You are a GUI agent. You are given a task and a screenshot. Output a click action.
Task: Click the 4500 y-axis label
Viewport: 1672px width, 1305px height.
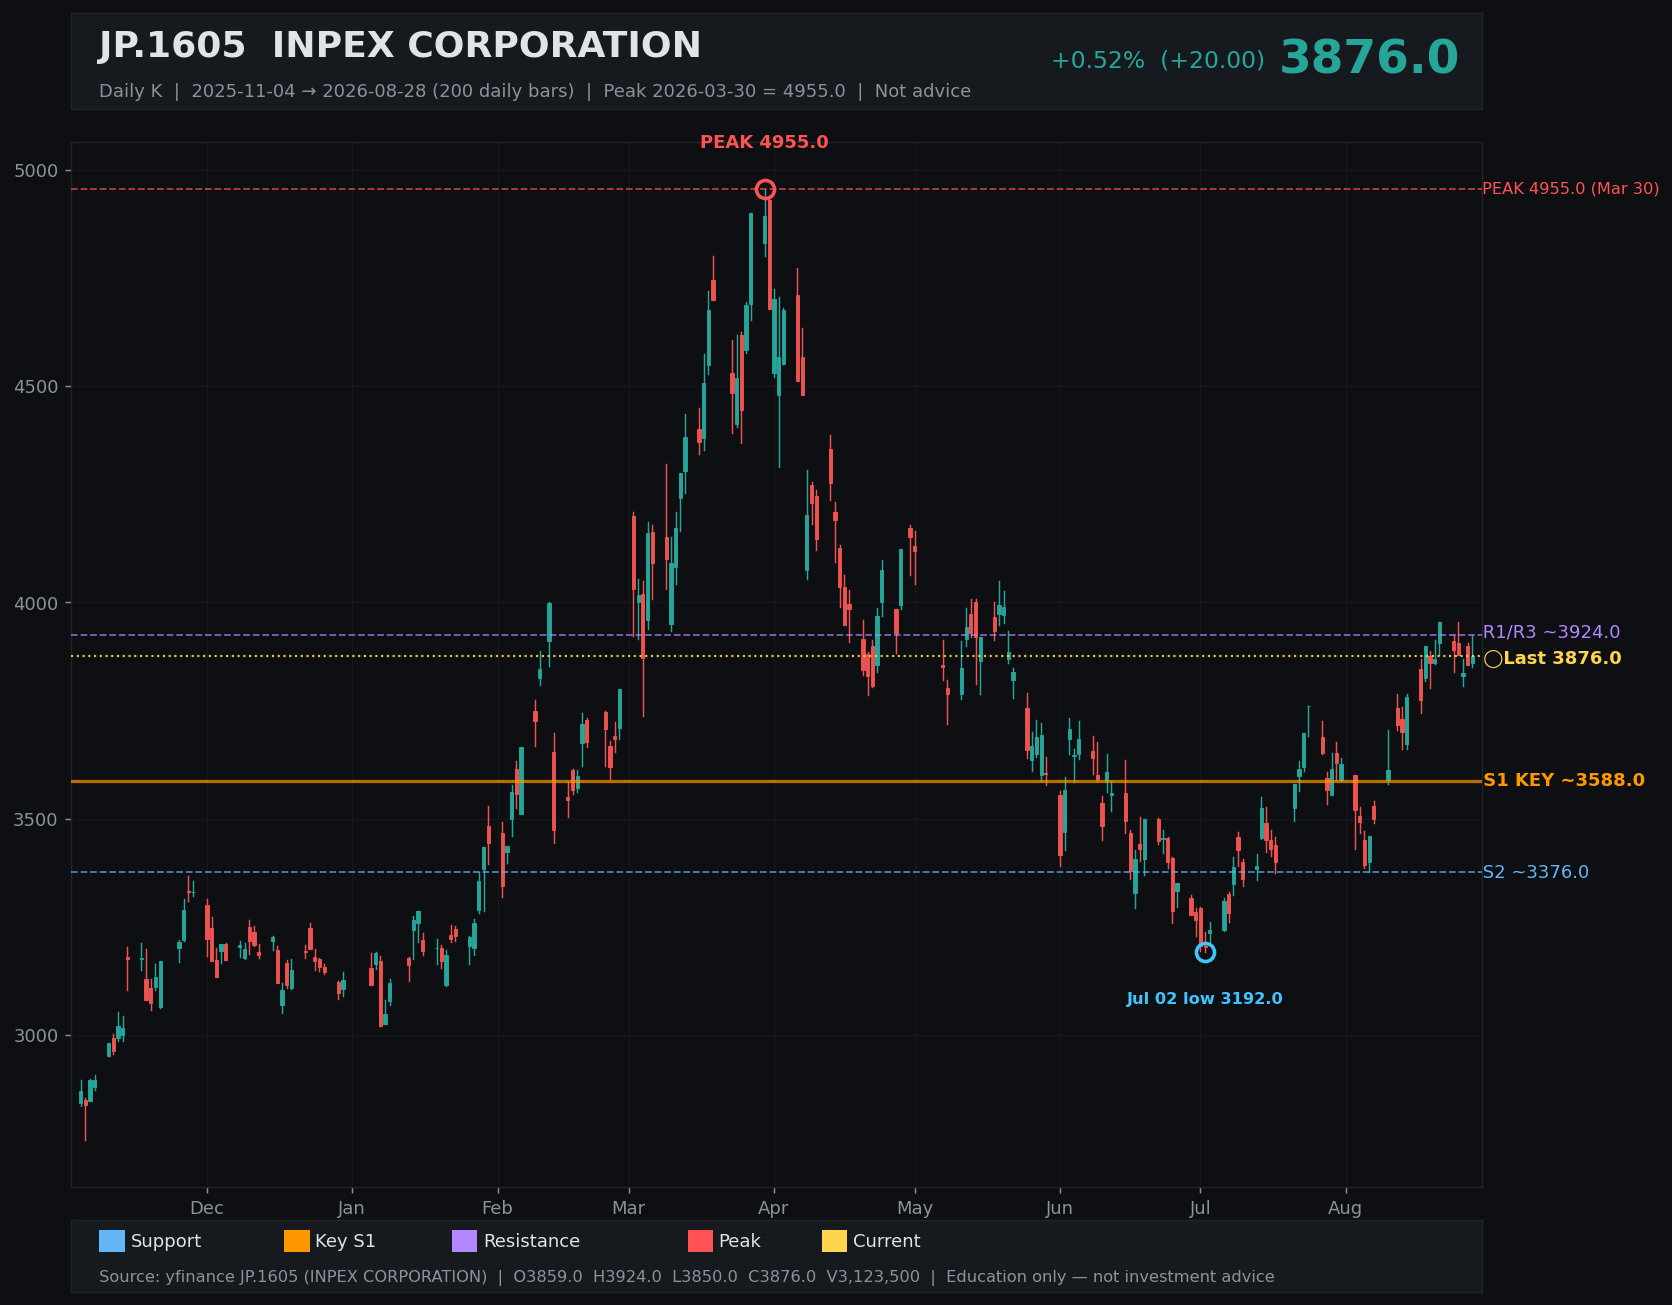coord(37,387)
